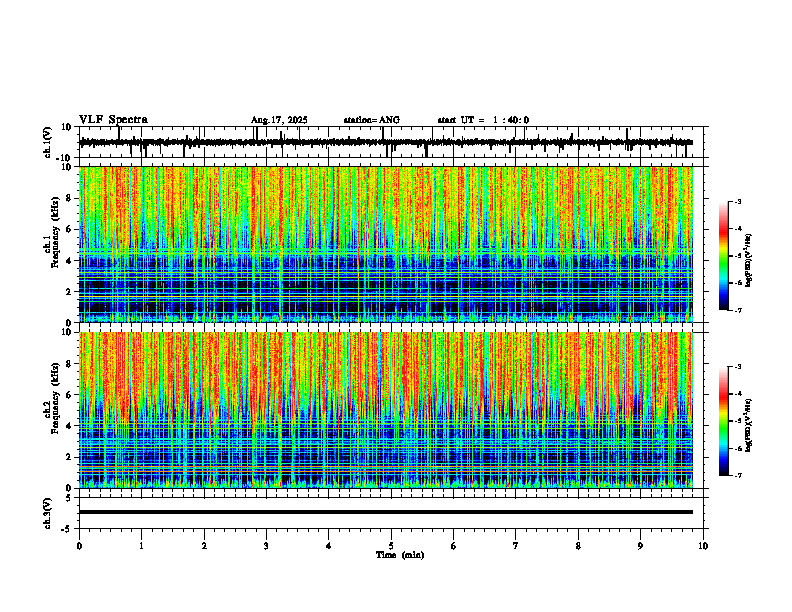Click time axis tick label "3"
792x612 pixels.
coord(266,546)
